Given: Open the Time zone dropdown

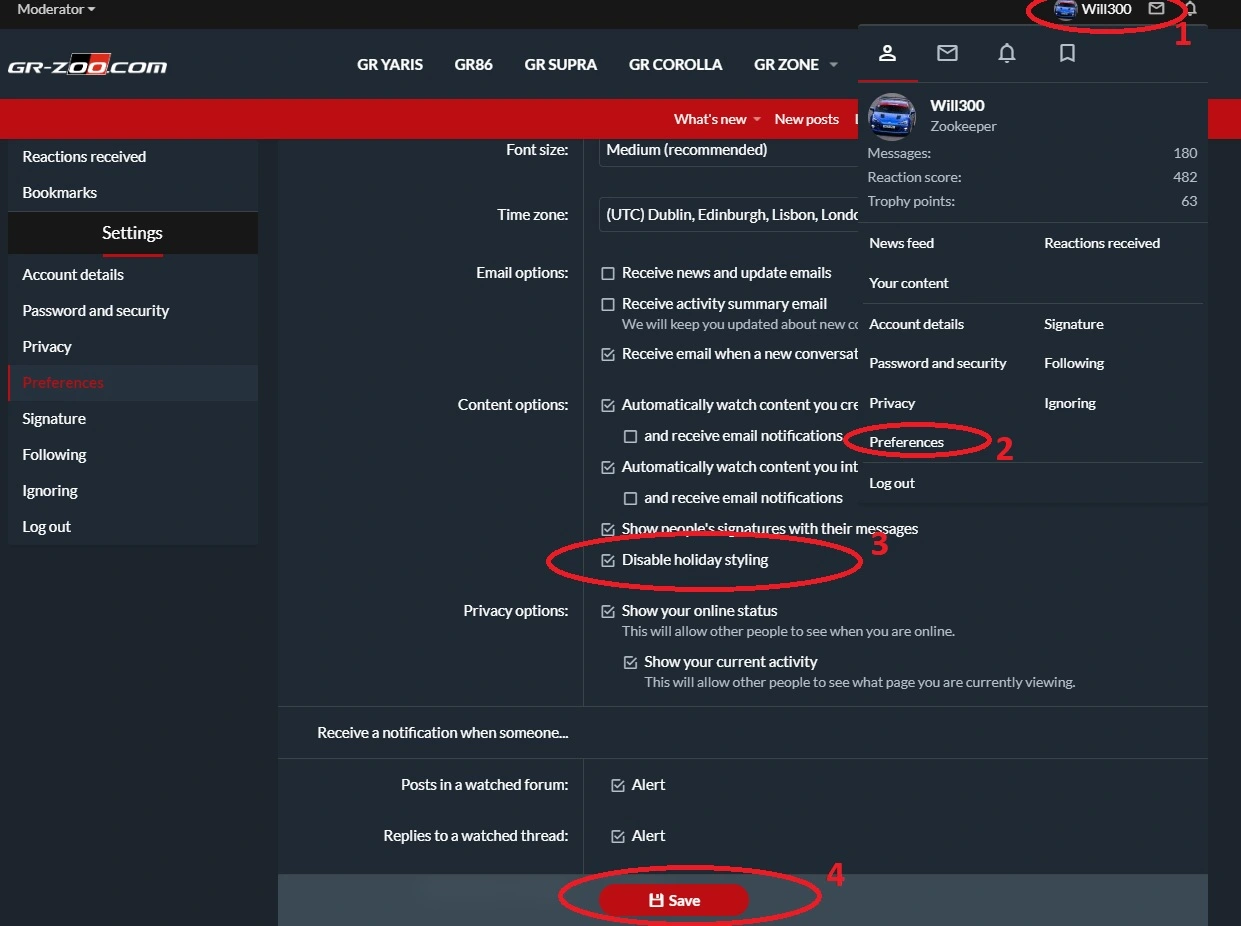Looking at the screenshot, I should pyautogui.click(x=730, y=215).
